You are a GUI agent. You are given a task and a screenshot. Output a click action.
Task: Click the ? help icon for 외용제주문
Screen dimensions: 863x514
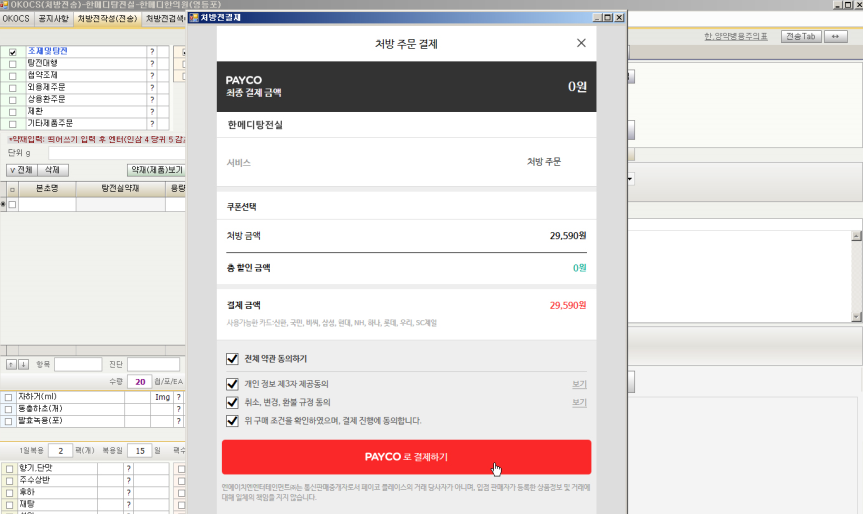pos(152,88)
